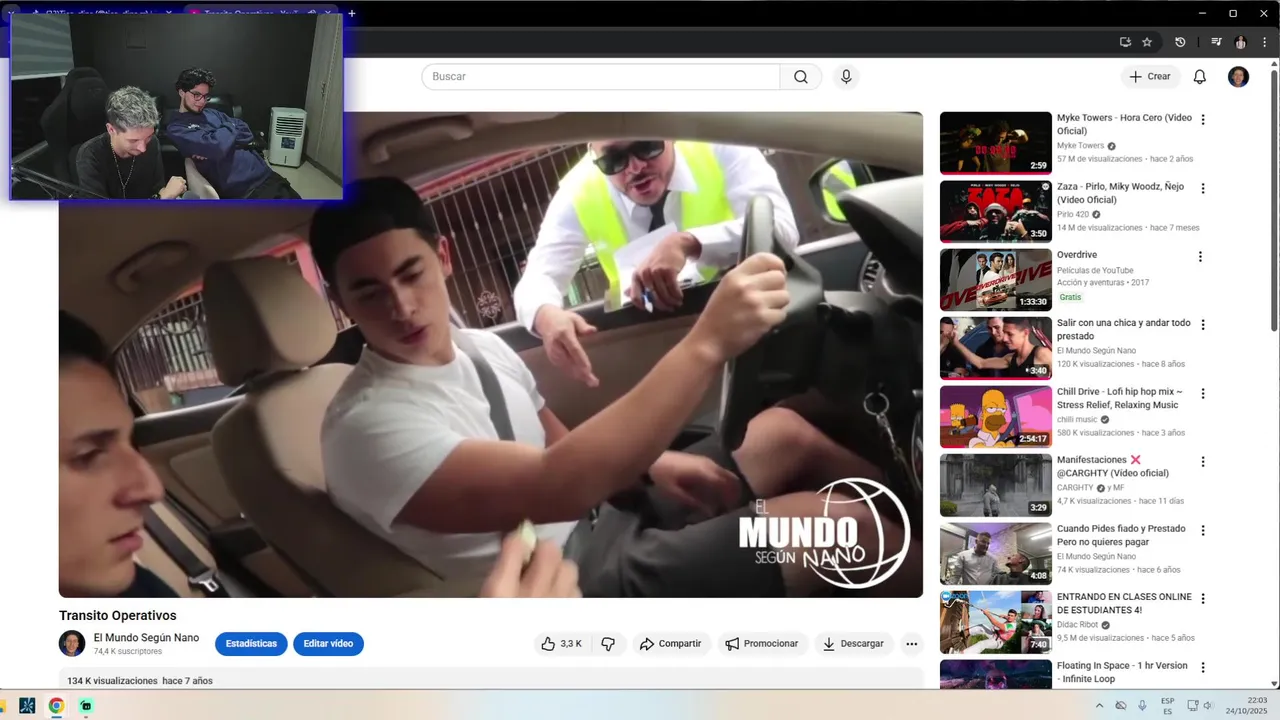The width and height of the screenshot is (1280, 720).
Task: Like the video with 3,3 K
Action: [x=560, y=644]
